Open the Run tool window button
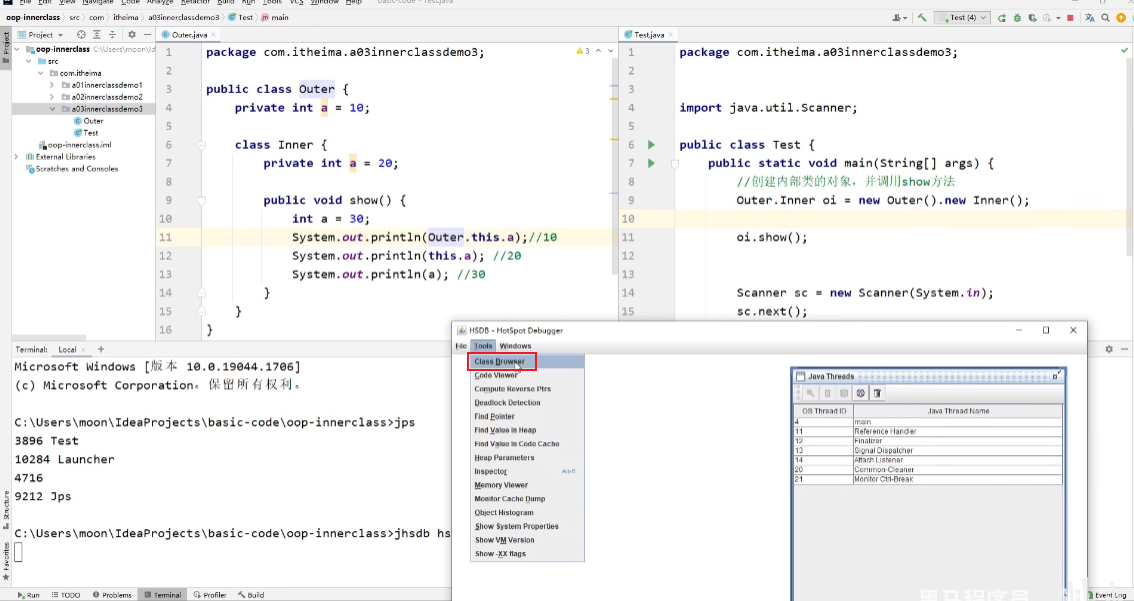Viewport: 1134px width, 601px height. pyautogui.click(x=29, y=595)
